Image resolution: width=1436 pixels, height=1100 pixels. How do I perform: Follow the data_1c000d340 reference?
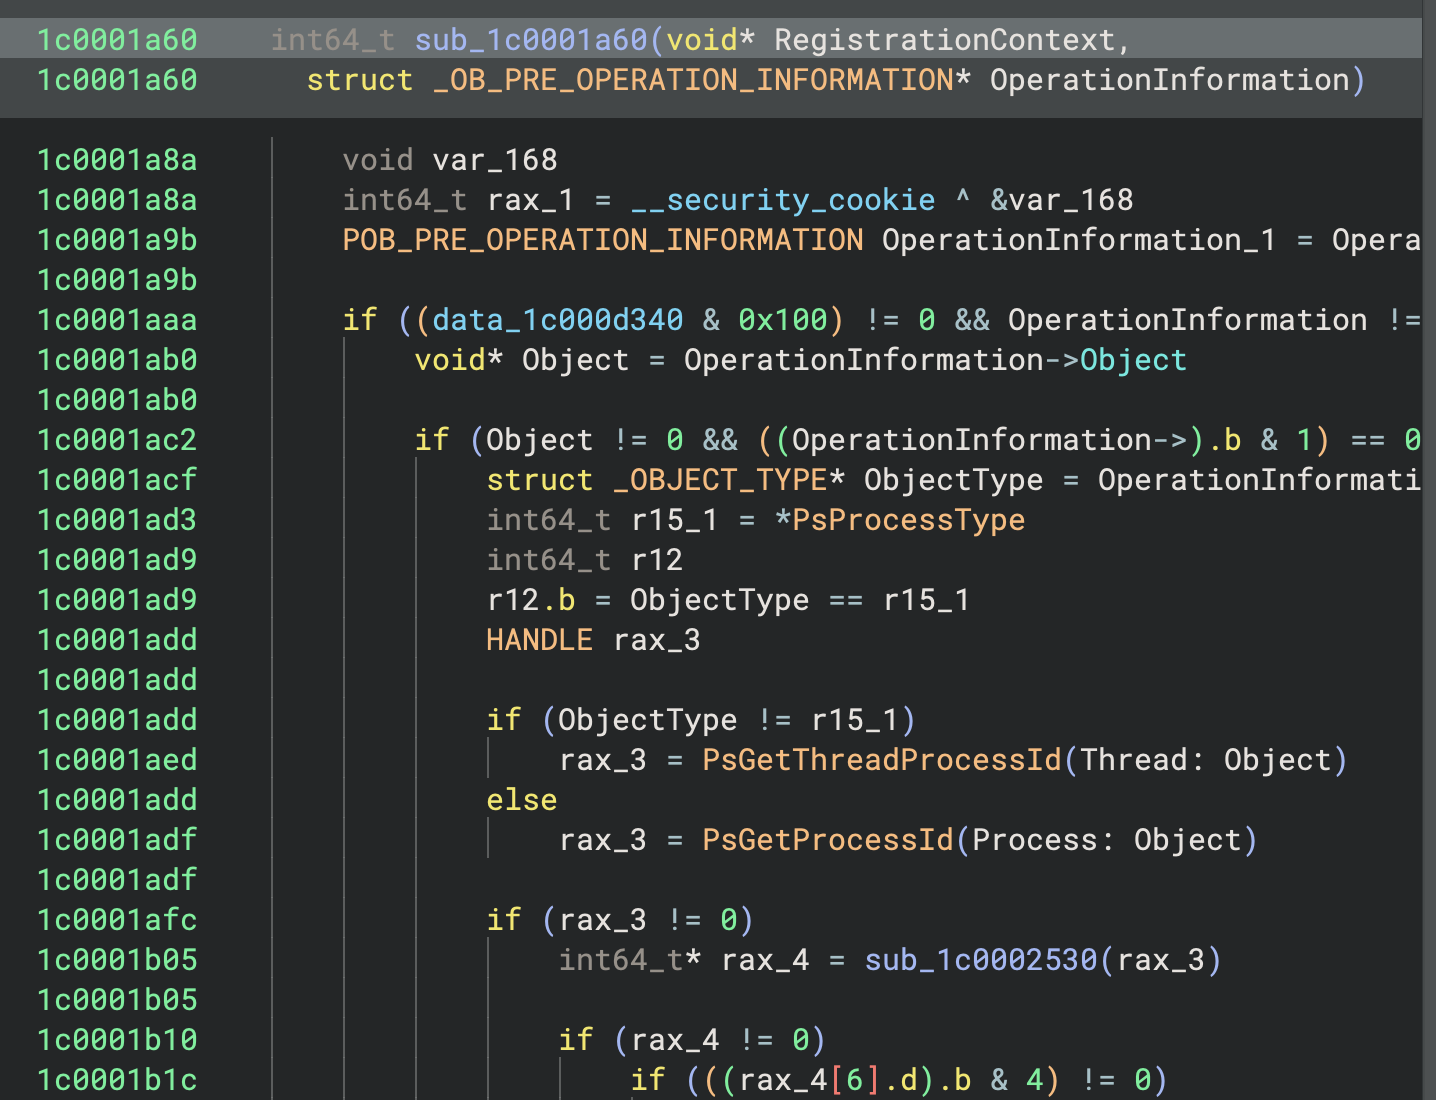(558, 320)
